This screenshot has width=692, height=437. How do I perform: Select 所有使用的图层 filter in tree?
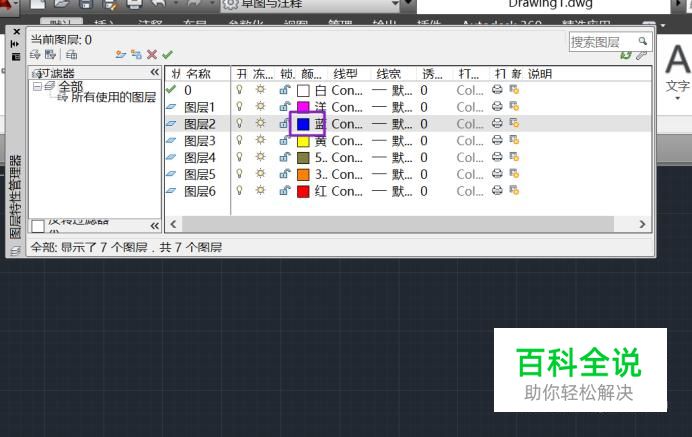click(x=113, y=97)
